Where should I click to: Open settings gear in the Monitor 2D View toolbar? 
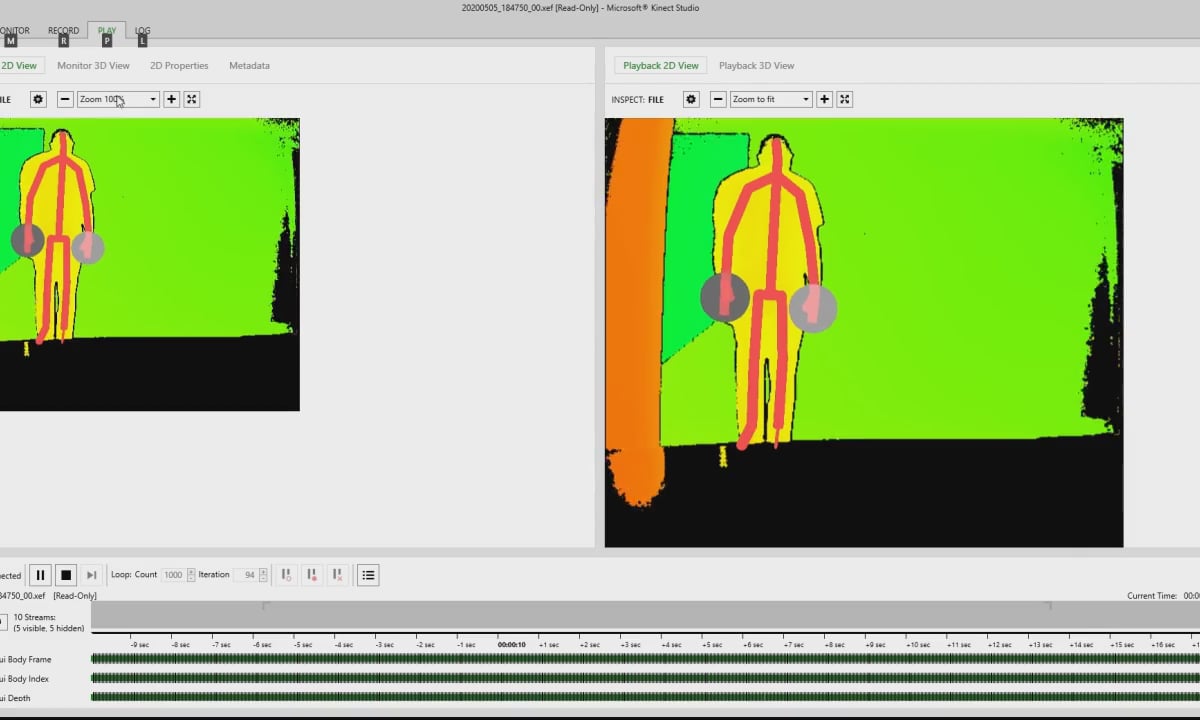click(x=38, y=99)
